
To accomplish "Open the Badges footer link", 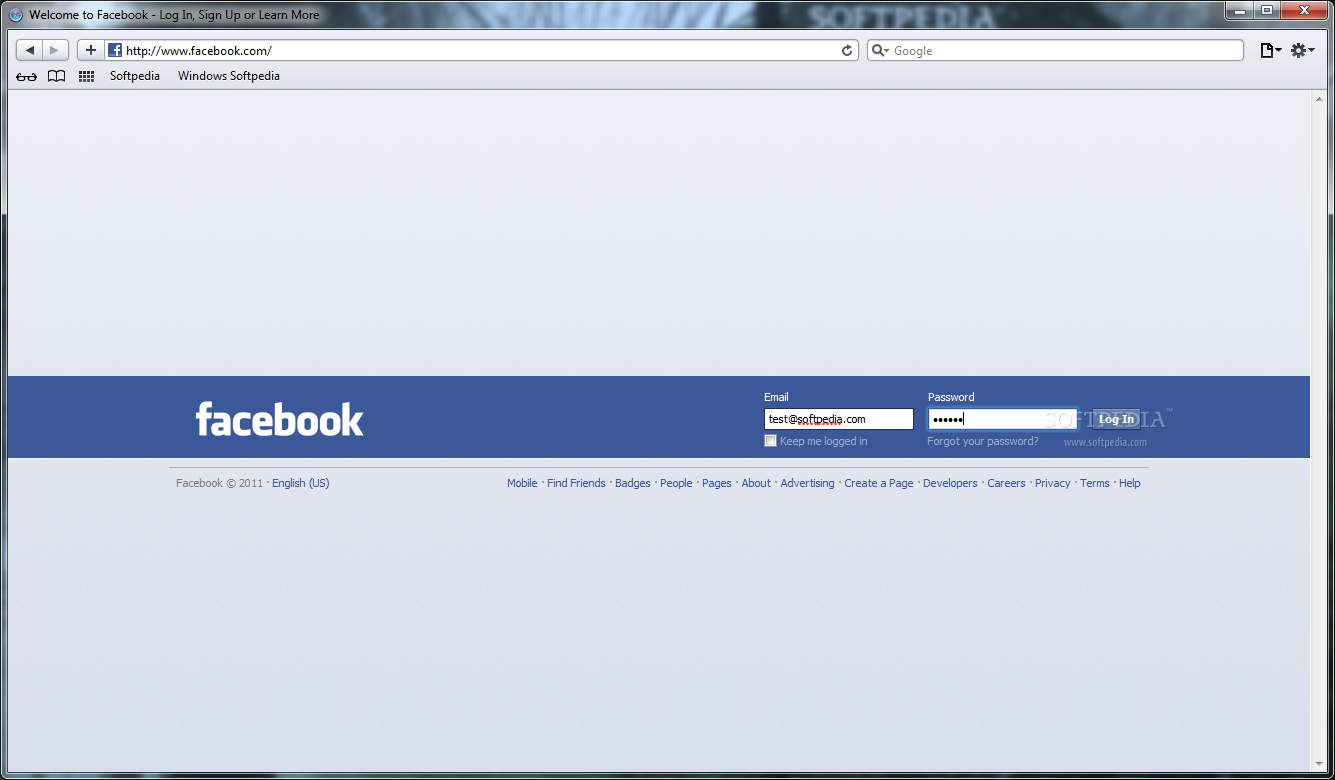I will (x=633, y=483).
